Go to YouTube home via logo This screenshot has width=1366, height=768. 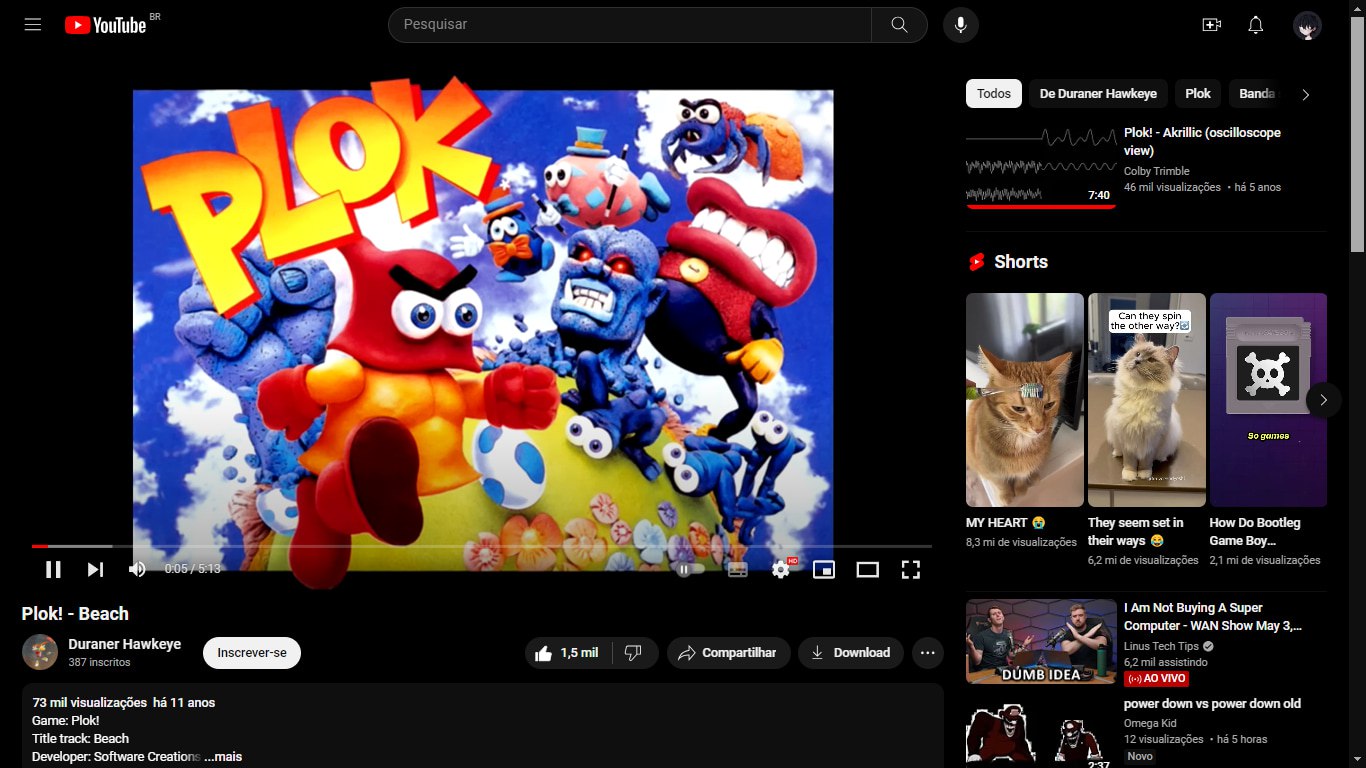(106, 25)
